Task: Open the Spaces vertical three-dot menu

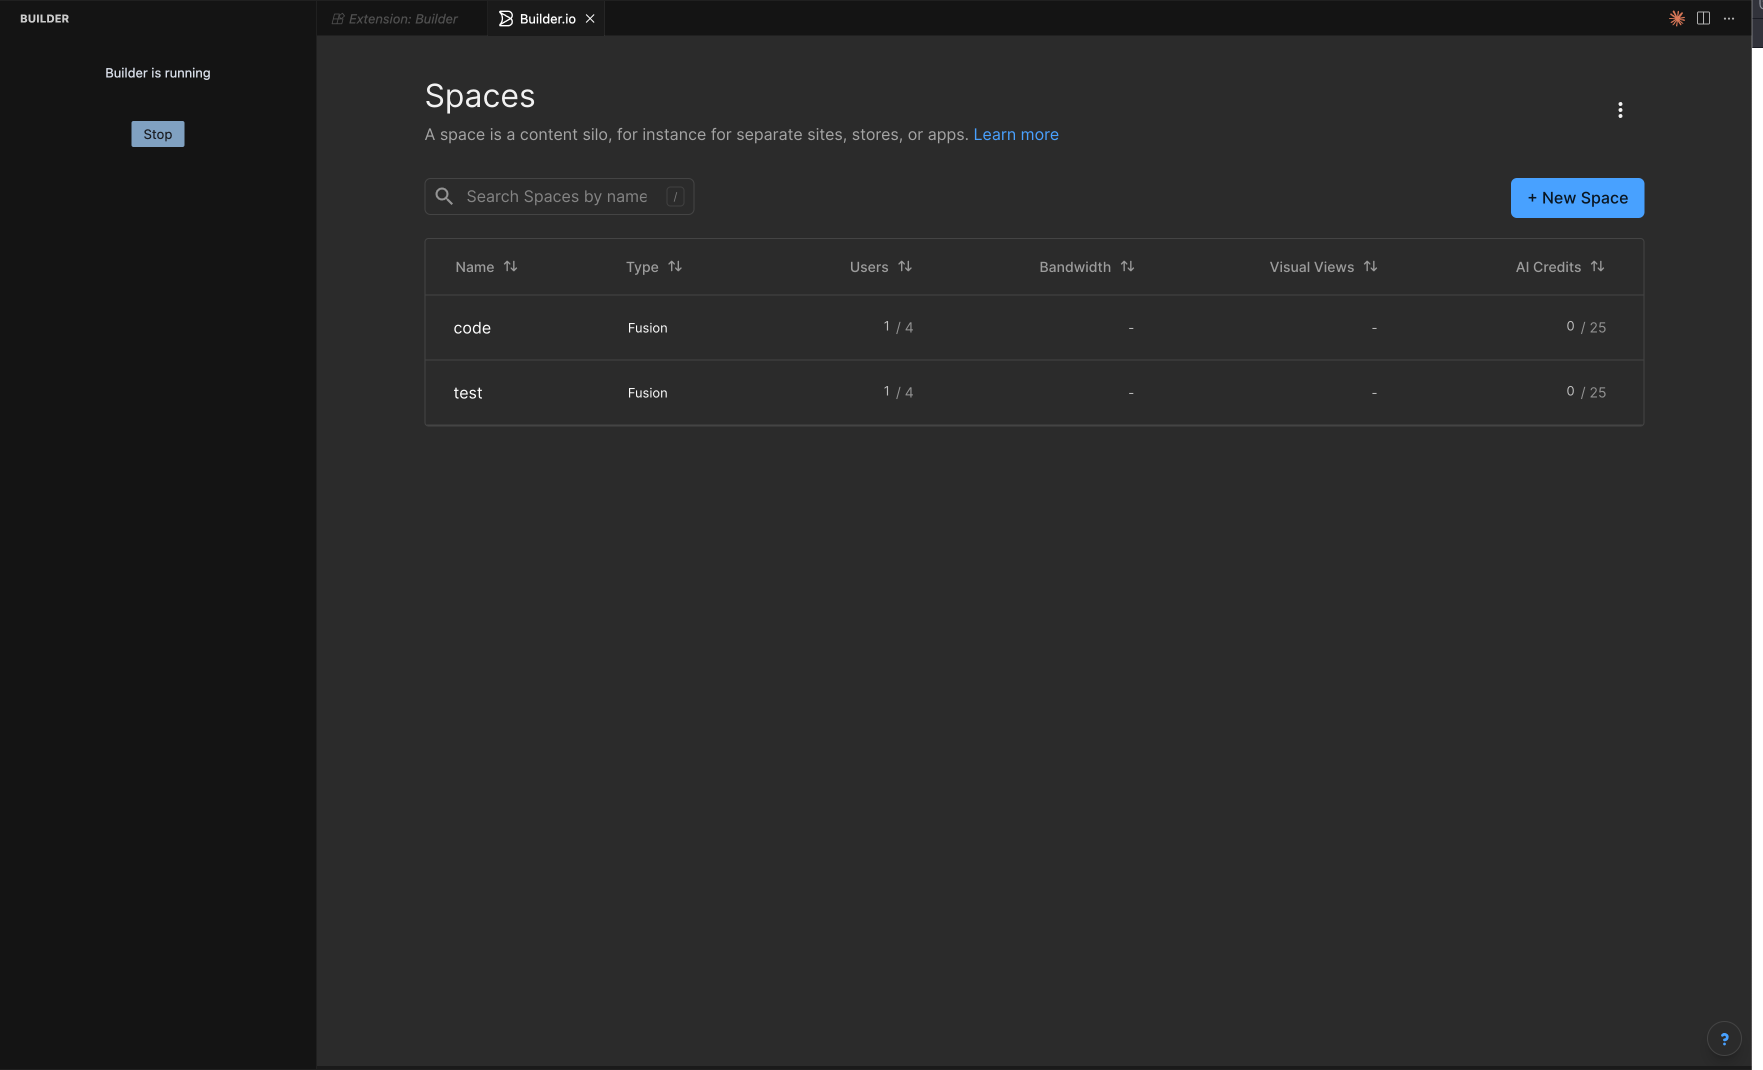Action: pyautogui.click(x=1620, y=110)
